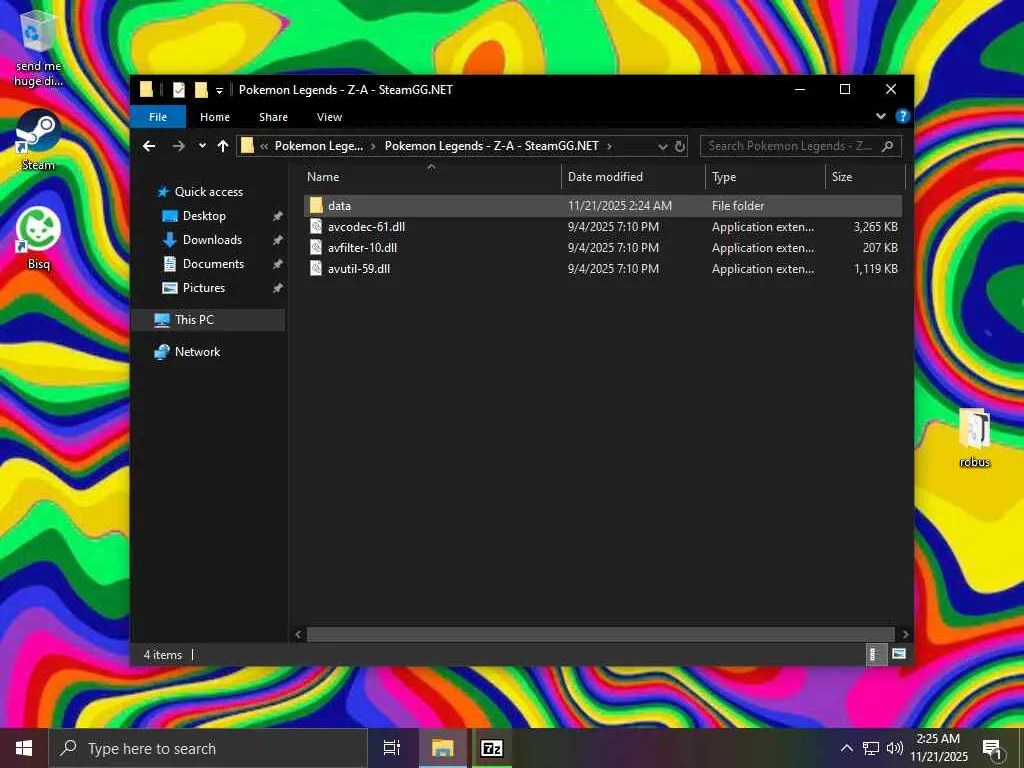1024x768 pixels.
Task: Open Explorer Help question mark icon
Action: tap(903, 116)
